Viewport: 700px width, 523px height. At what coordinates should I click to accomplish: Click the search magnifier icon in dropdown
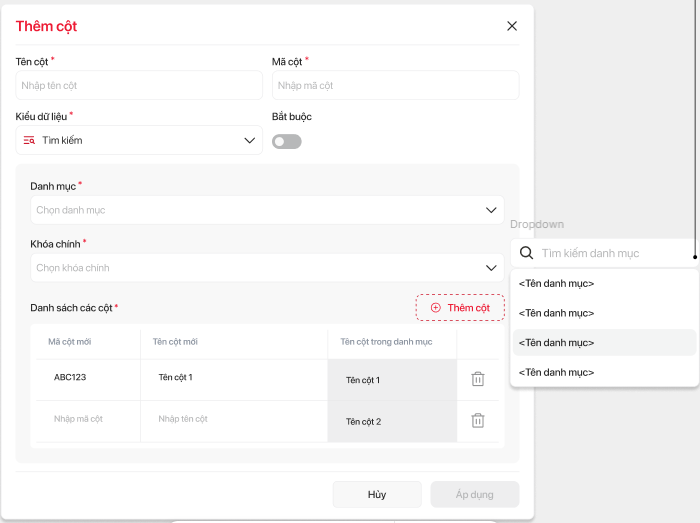coord(527,254)
